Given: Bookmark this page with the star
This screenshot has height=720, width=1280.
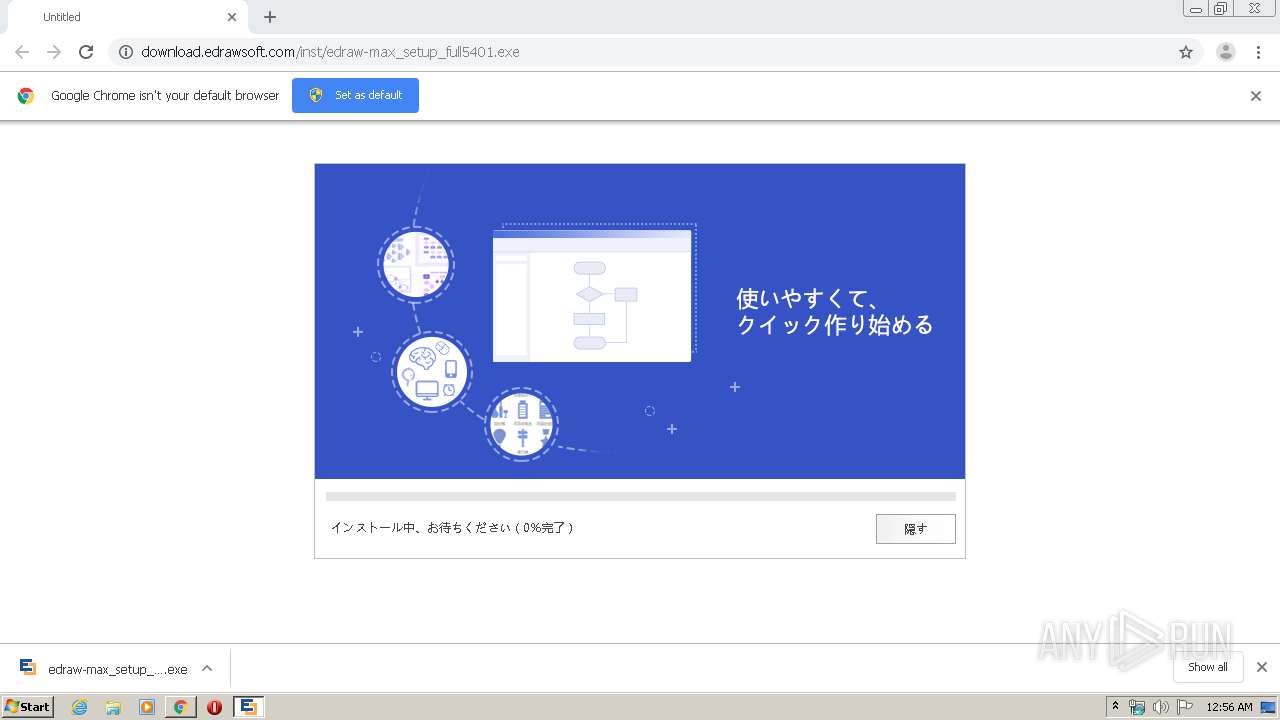Looking at the screenshot, I should (1186, 52).
